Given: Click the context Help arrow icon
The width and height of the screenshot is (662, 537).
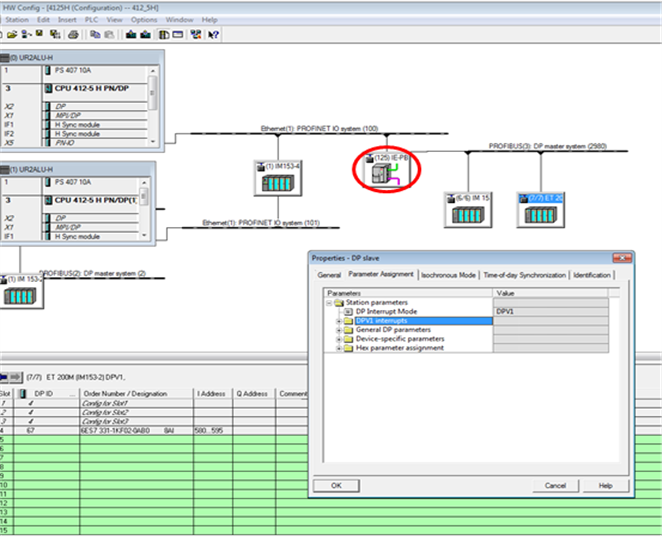Looking at the screenshot, I should 214,35.
